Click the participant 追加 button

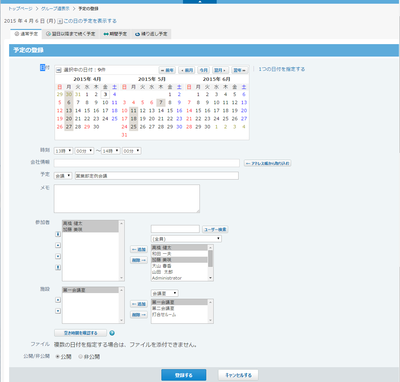[x=139, y=249]
